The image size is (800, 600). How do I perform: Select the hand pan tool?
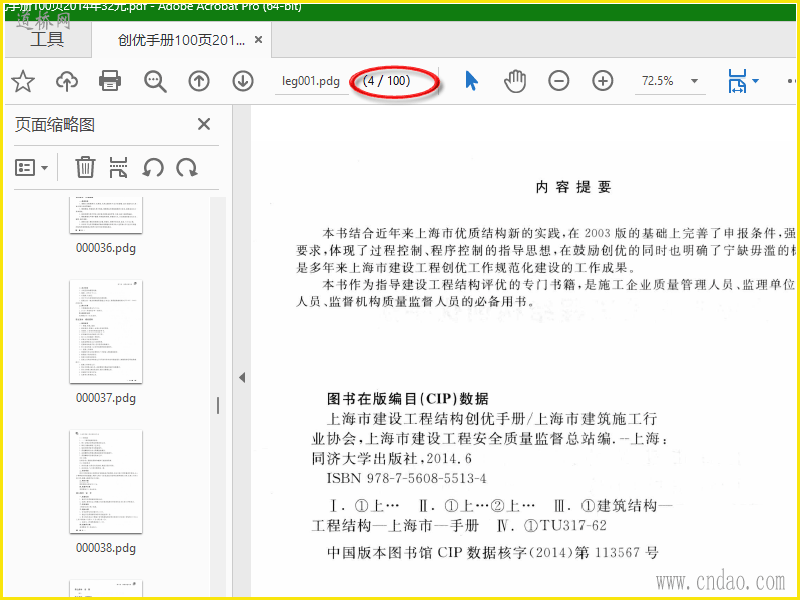pyautogui.click(x=515, y=81)
